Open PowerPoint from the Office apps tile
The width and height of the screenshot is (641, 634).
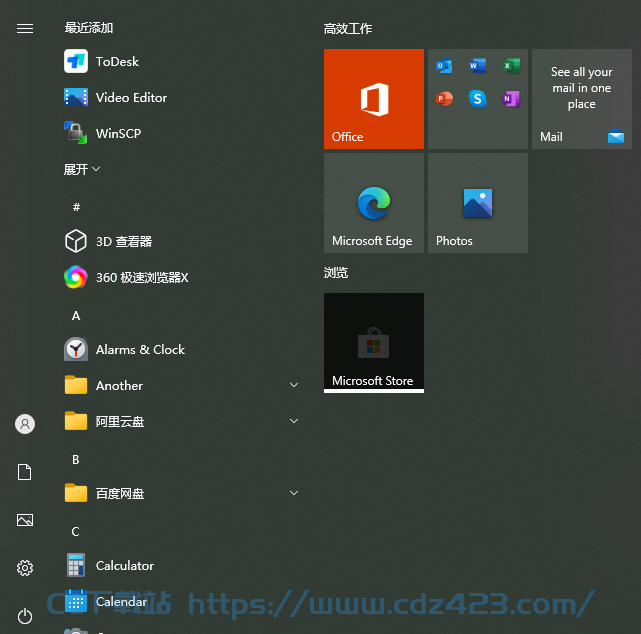point(444,99)
